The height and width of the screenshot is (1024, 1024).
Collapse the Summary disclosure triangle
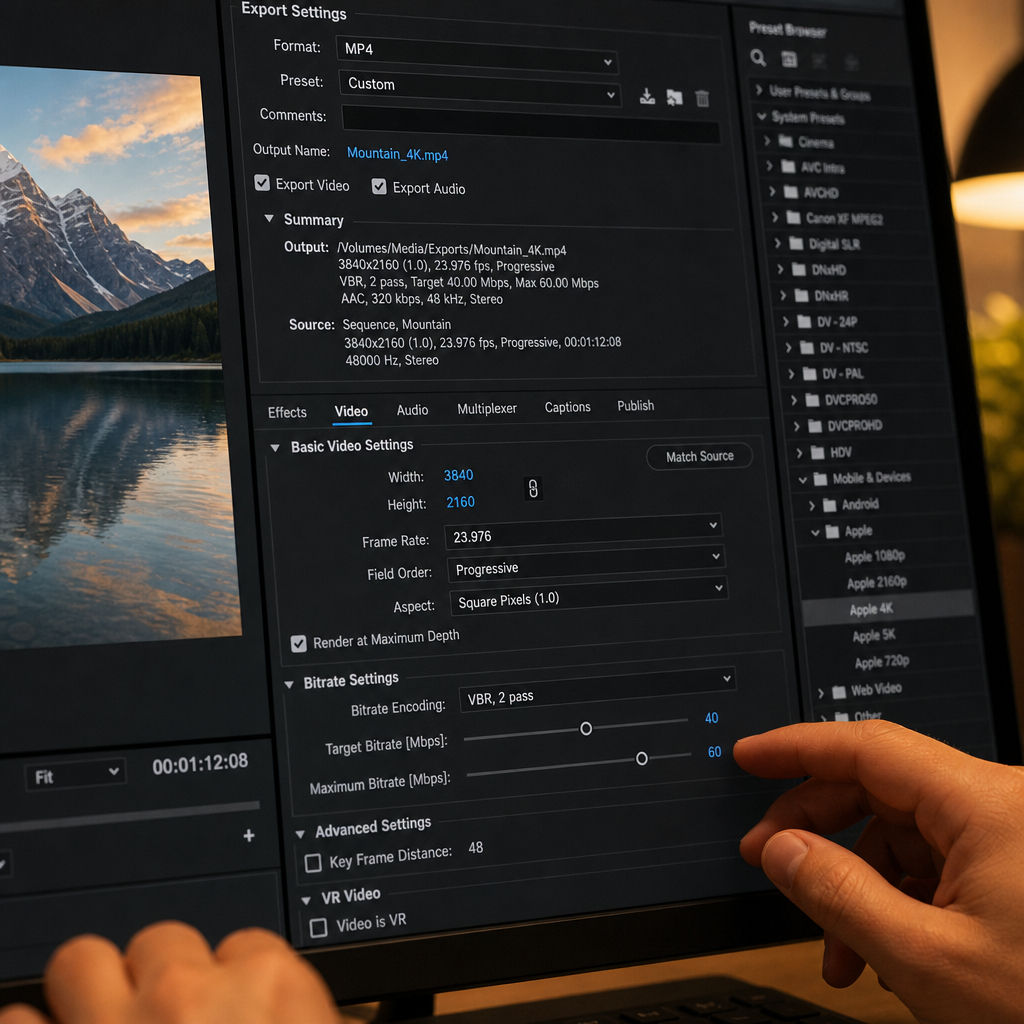(269, 219)
